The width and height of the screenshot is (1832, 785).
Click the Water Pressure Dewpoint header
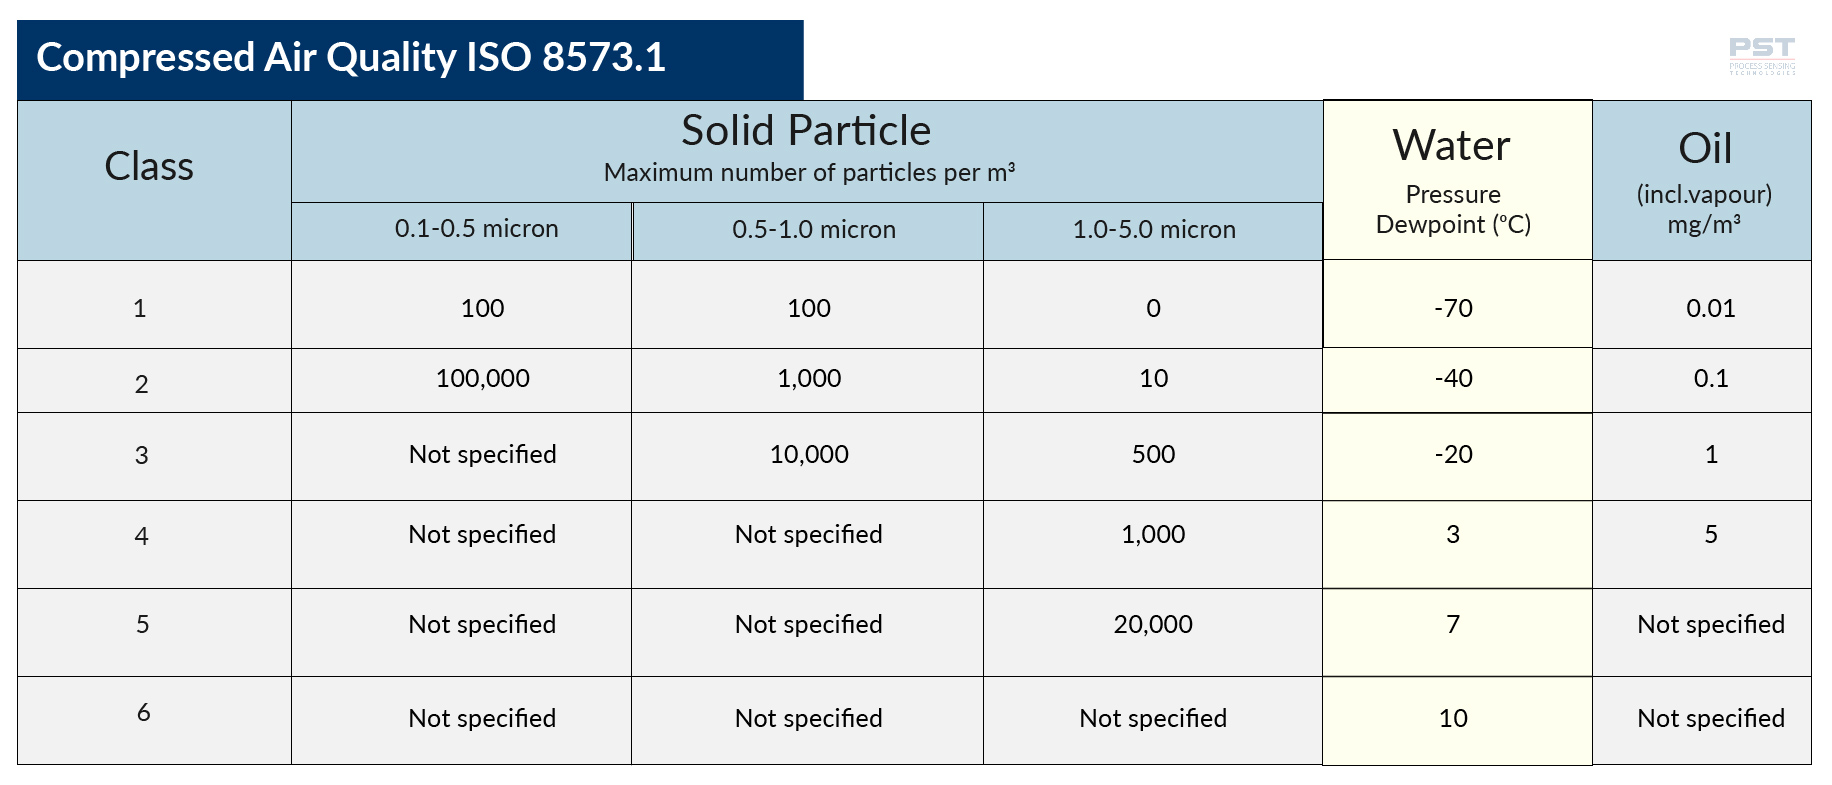(x=1452, y=180)
